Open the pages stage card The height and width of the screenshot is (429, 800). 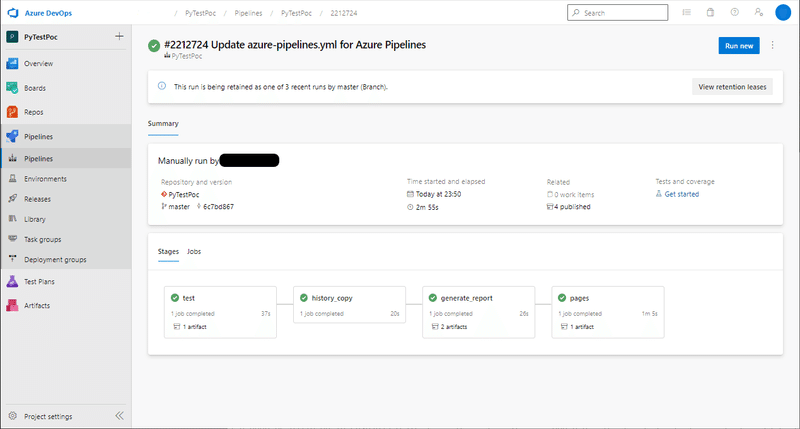pos(608,312)
